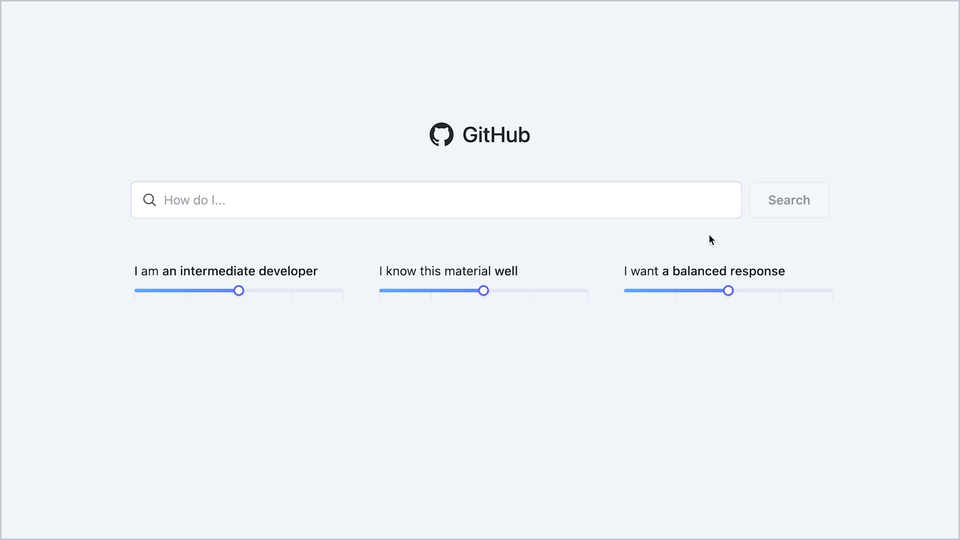This screenshot has height=540, width=960.
Task: Click the developer experience slider handle
Action: pos(239,291)
